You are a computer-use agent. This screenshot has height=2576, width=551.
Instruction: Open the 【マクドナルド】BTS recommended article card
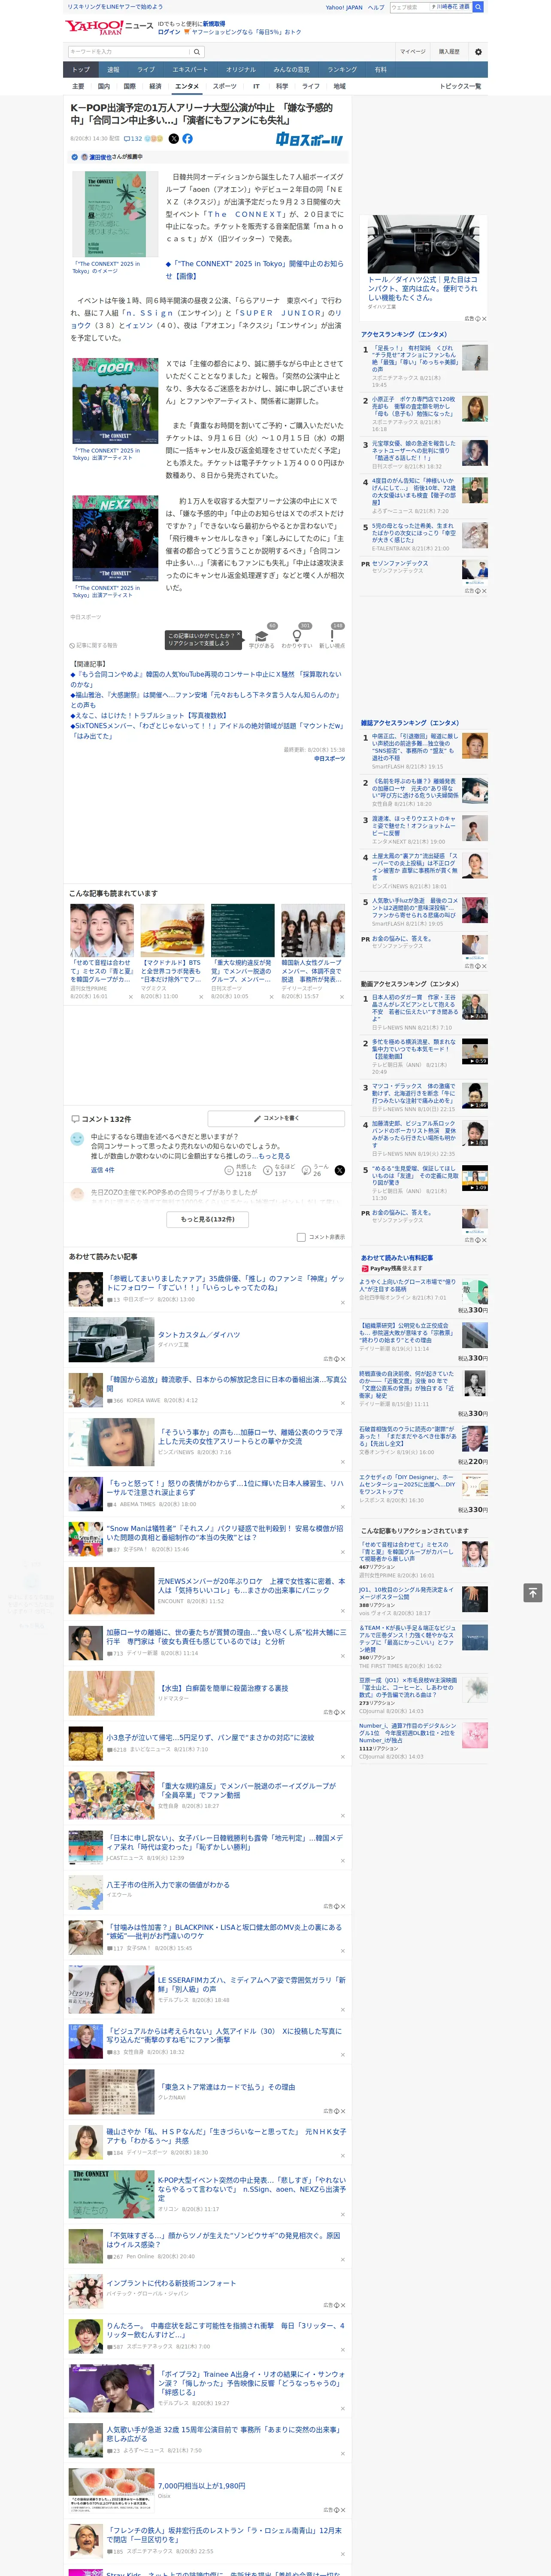point(172,951)
